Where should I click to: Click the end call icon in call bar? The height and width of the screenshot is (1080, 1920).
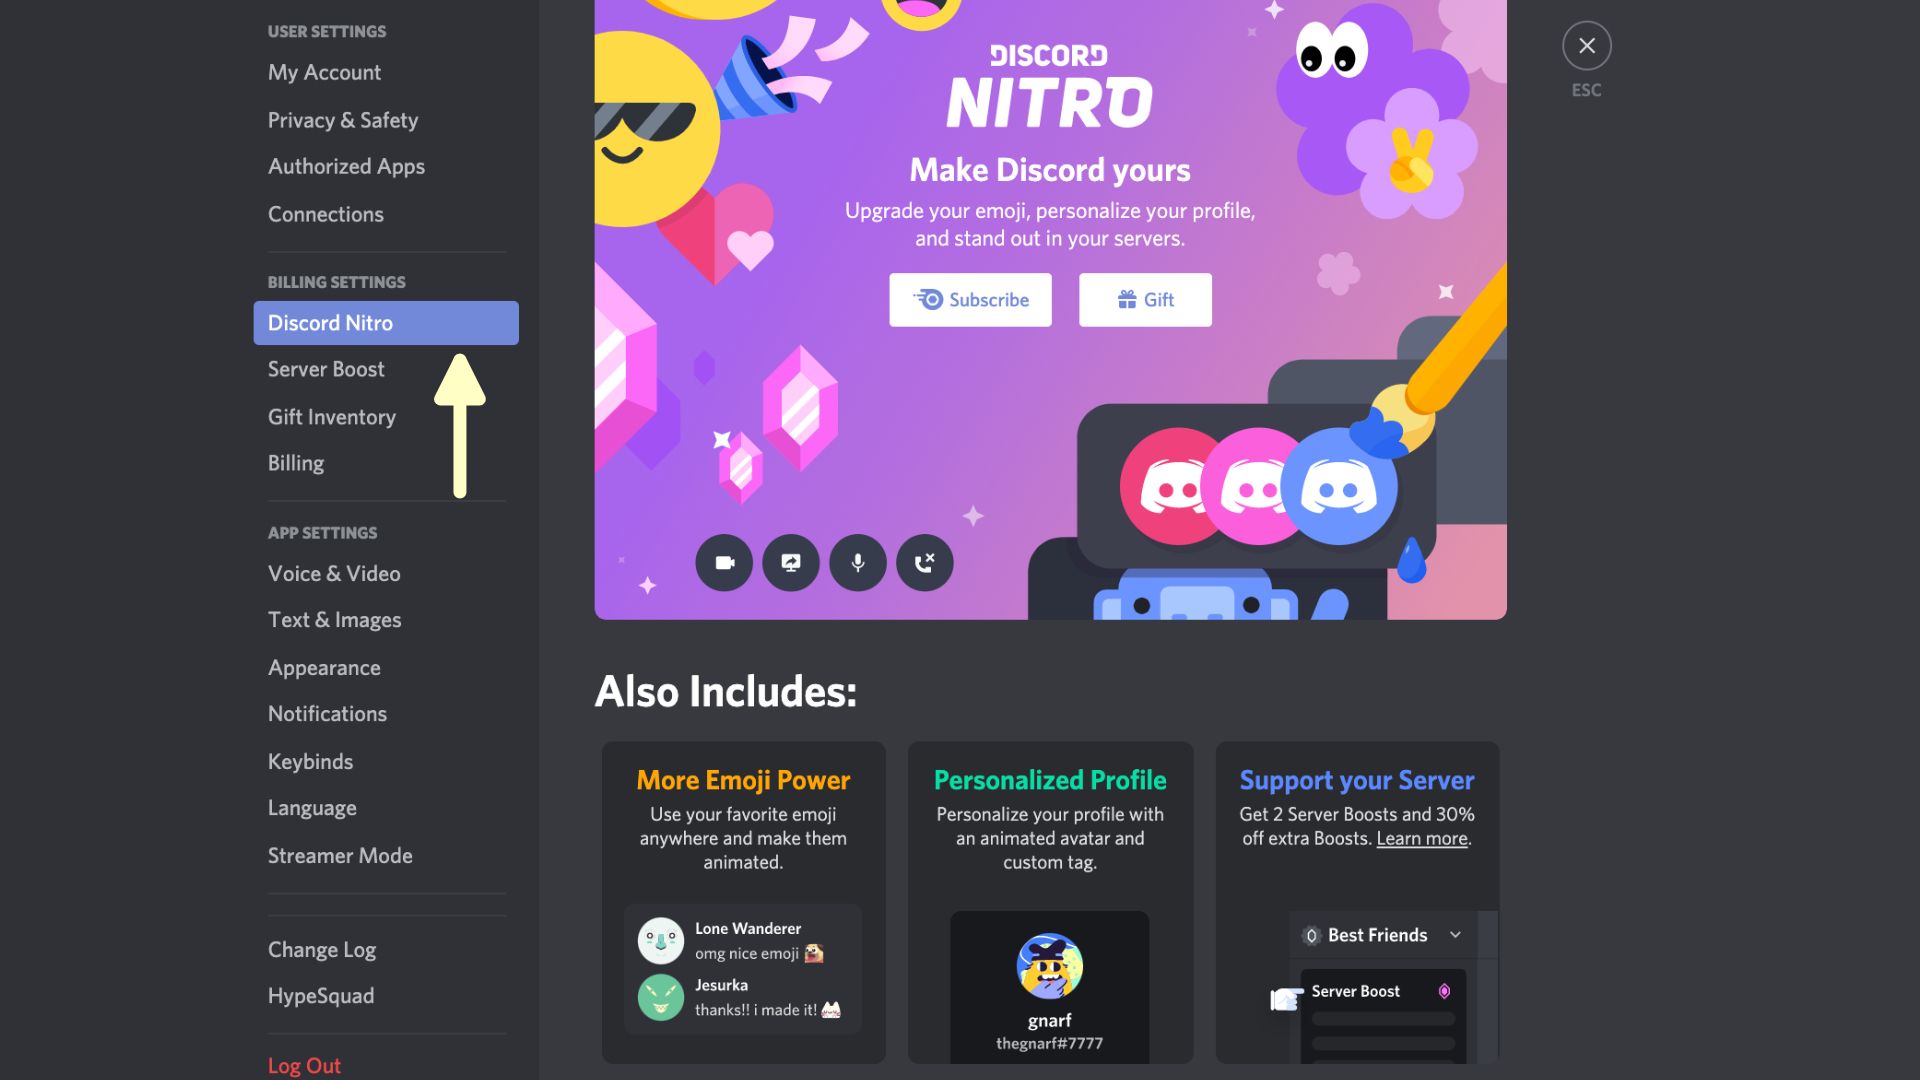coord(924,562)
